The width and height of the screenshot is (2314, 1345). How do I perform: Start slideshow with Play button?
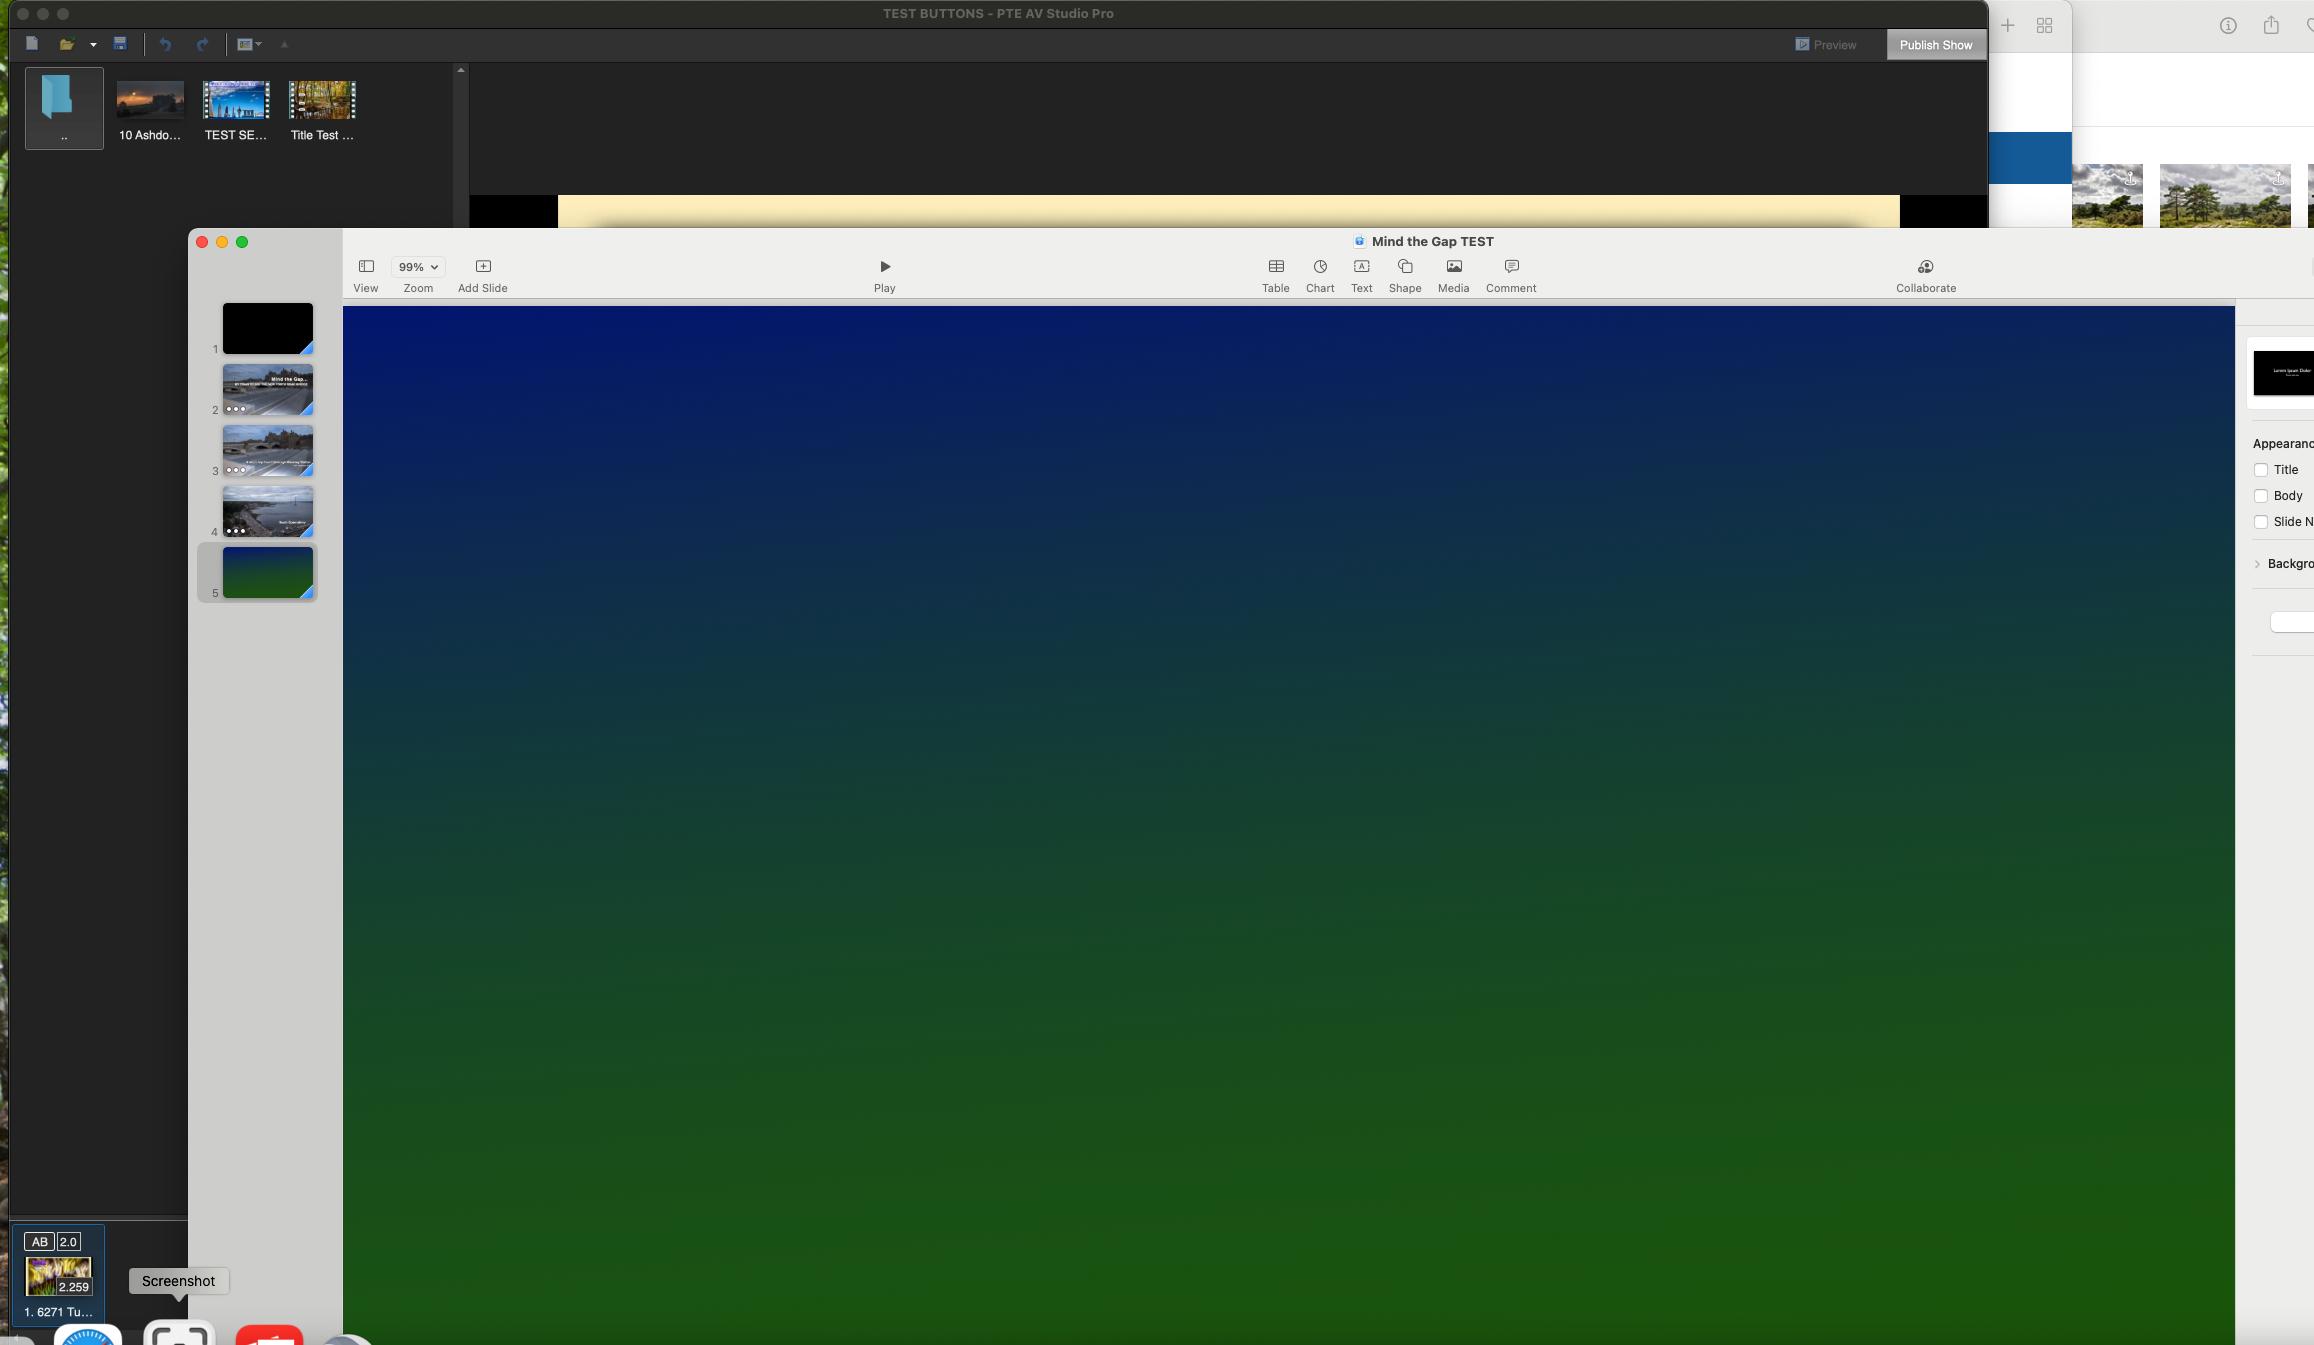[x=884, y=267]
